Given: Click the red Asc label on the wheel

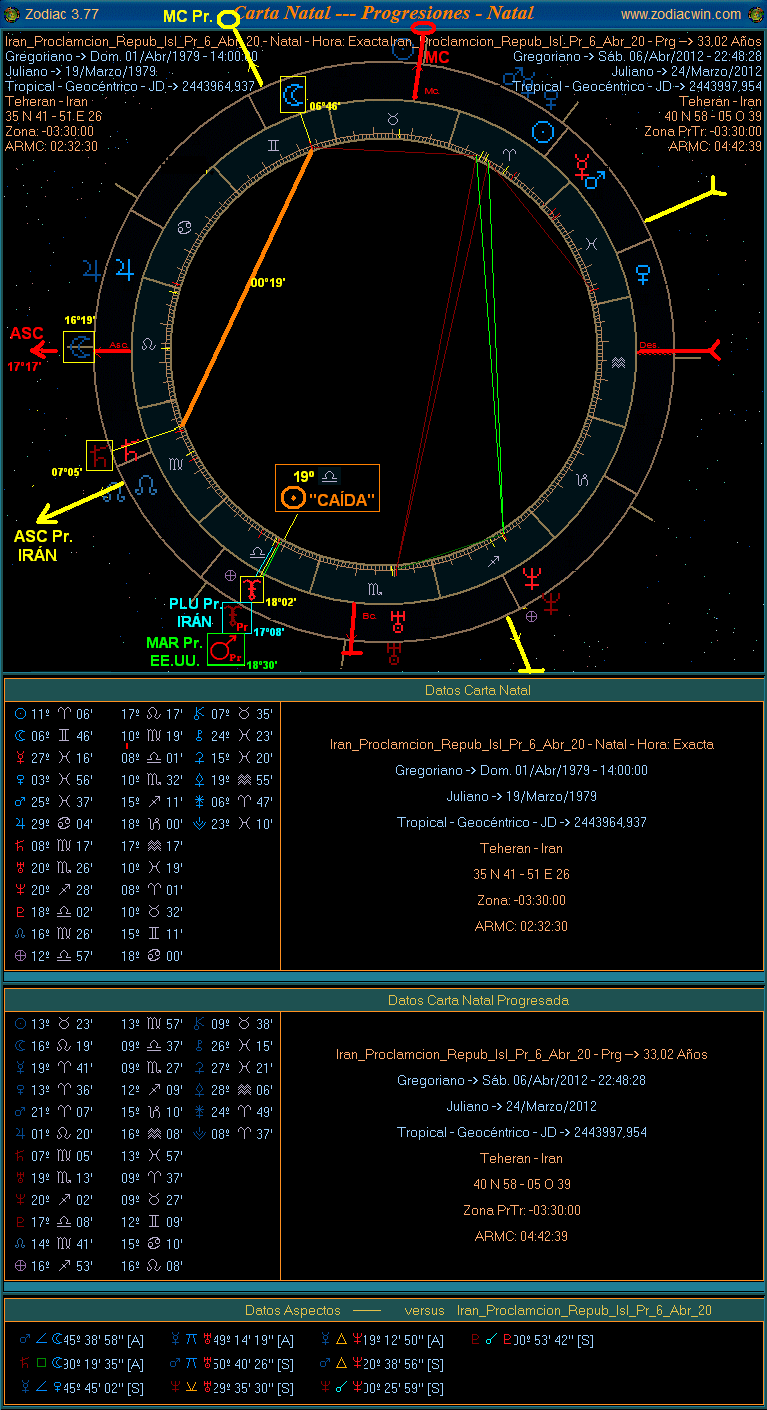Looking at the screenshot, I should point(120,345).
